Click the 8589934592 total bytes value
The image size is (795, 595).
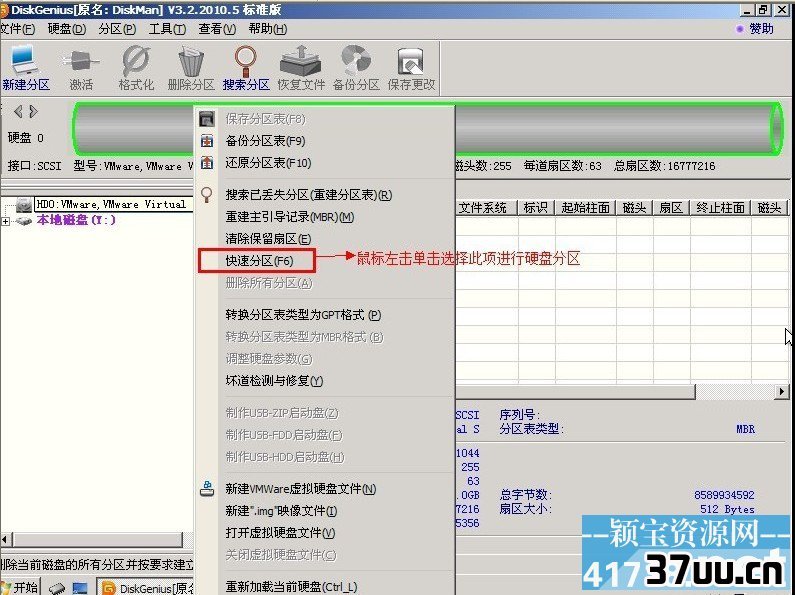(725, 495)
